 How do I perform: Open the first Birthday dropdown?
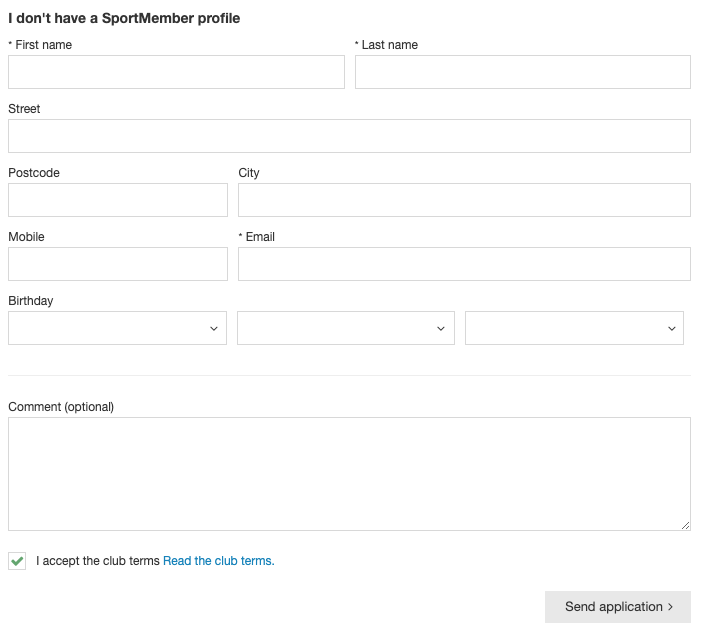coord(117,328)
